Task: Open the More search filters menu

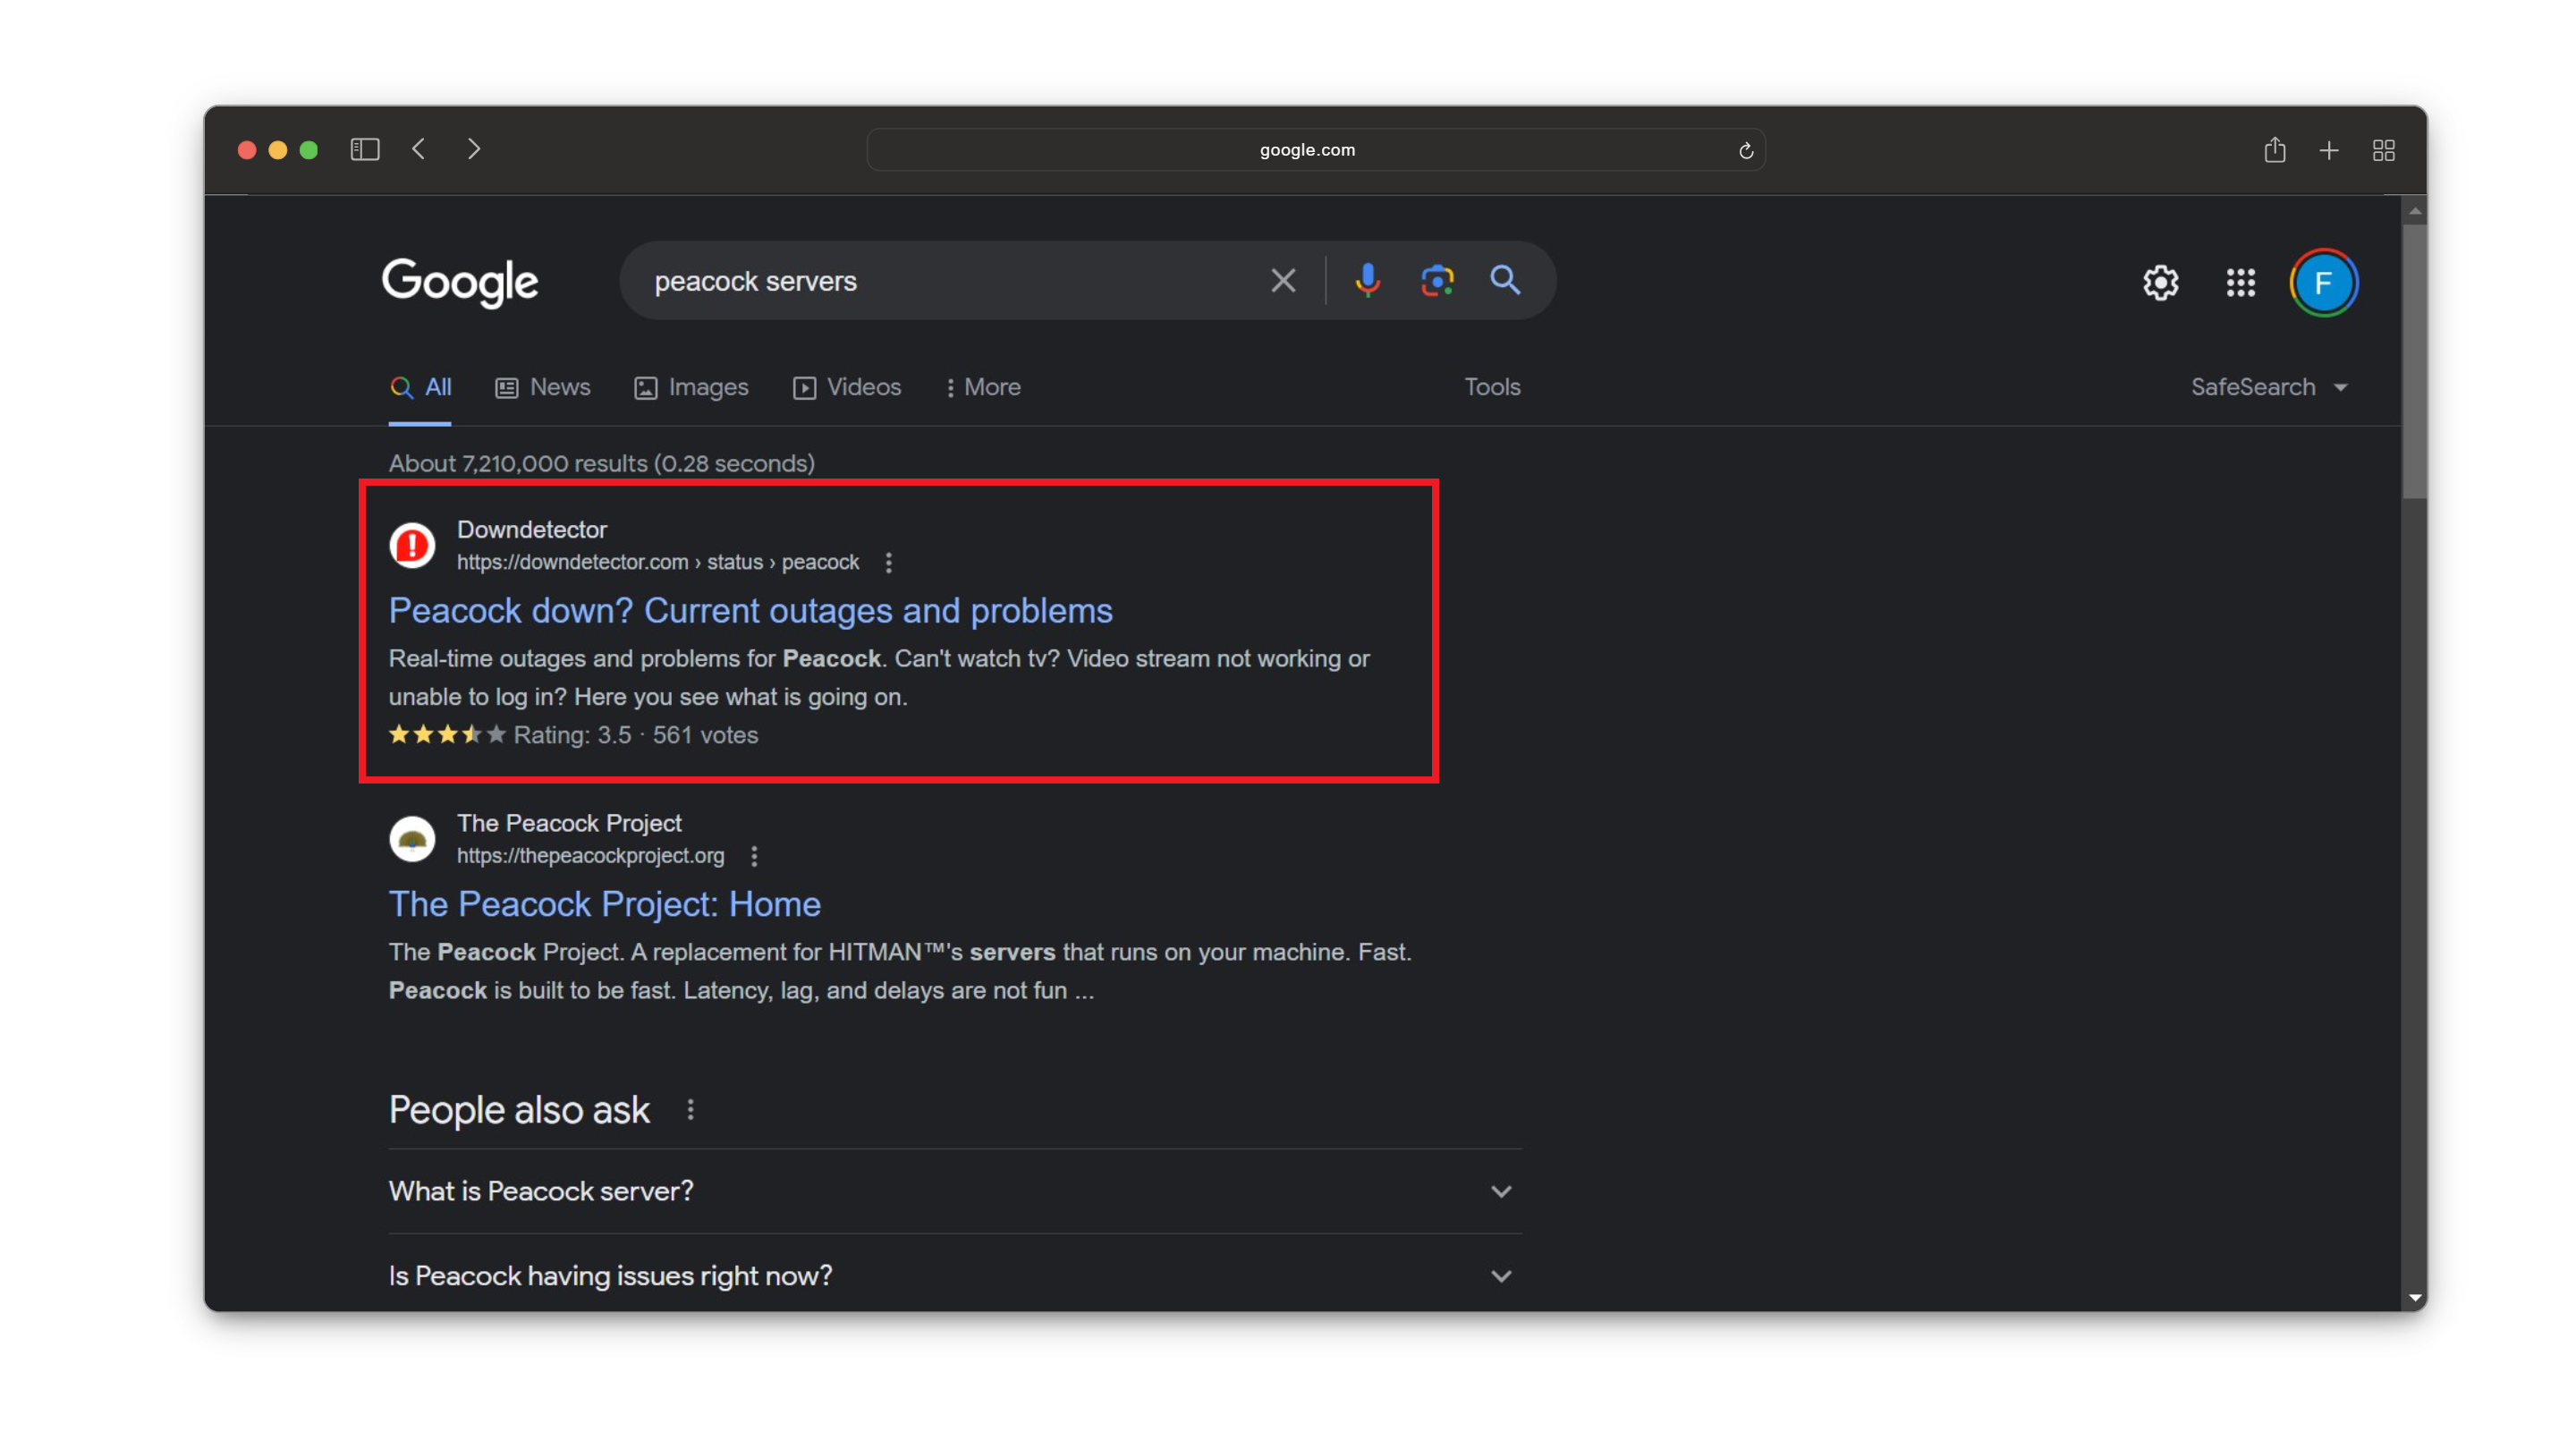Action: click(982, 387)
